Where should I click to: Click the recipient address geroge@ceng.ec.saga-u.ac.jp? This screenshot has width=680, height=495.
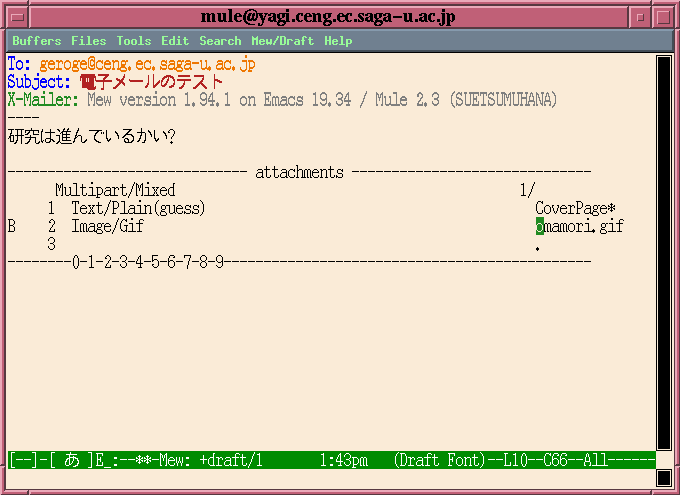(147, 65)
